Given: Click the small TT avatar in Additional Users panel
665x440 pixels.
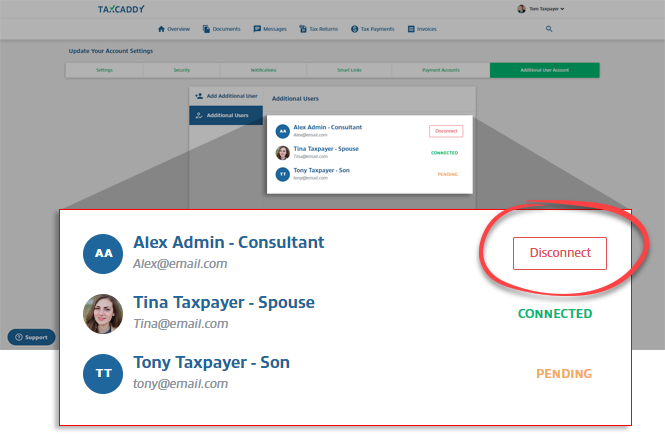Looking at the screenshot, I should coord(282,174).
